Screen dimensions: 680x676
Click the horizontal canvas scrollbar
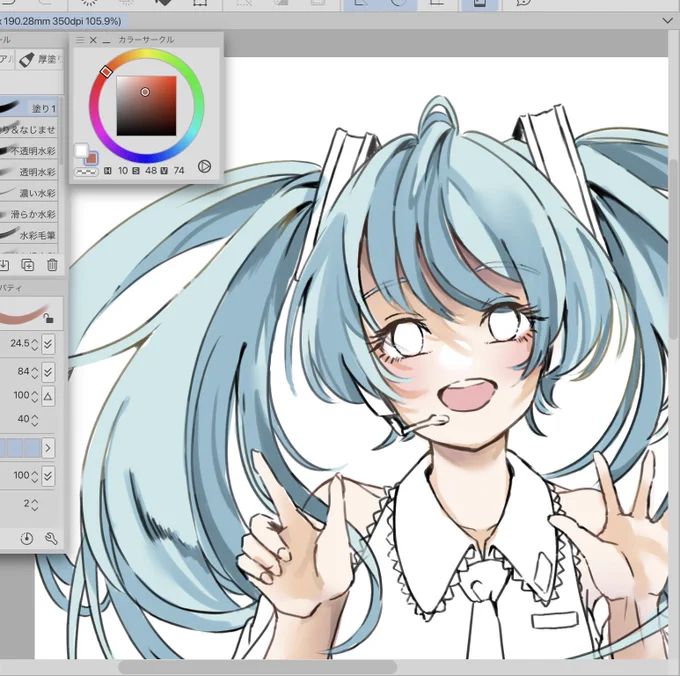pyautogui.click(x=258, y=667)
